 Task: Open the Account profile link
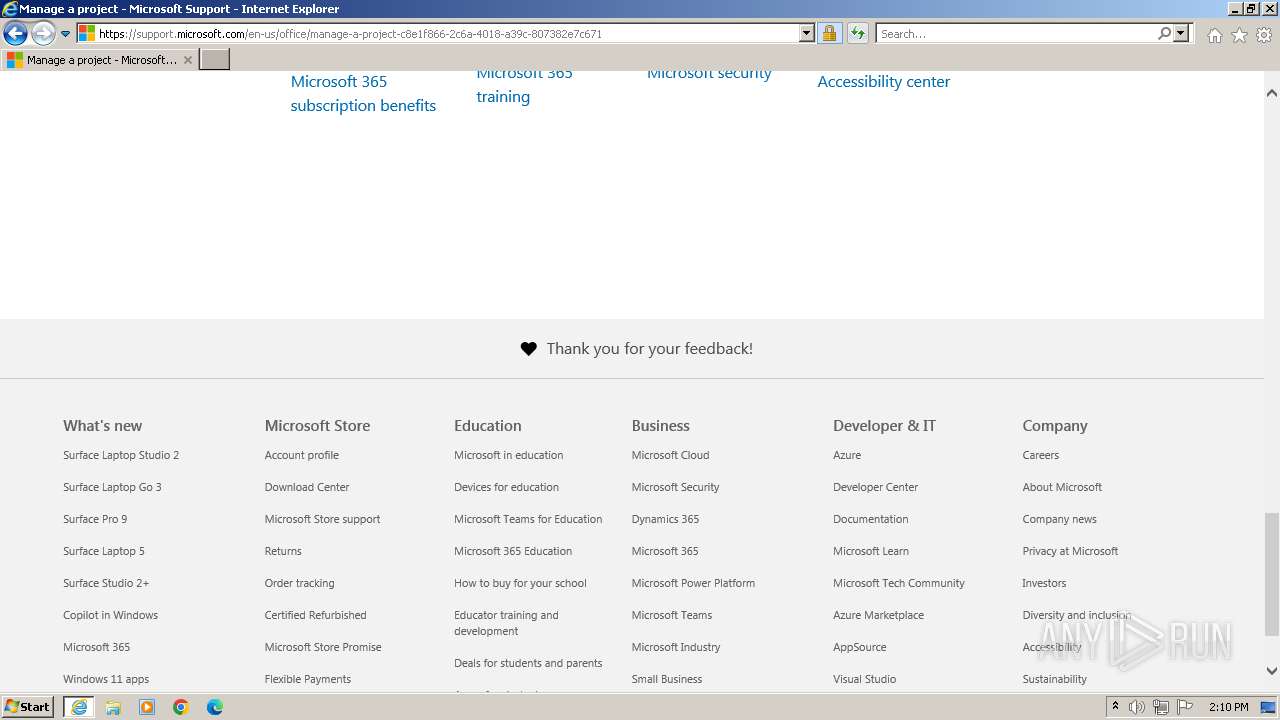pos(301,455)
